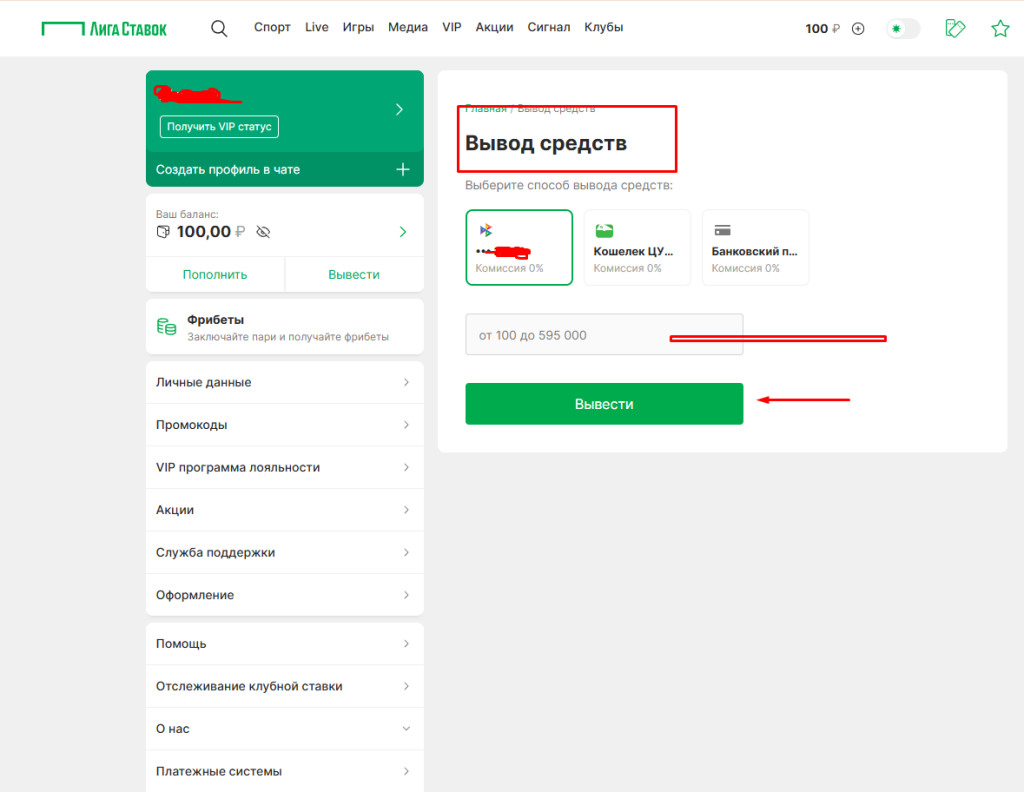Open the VIP menu item

[x=452, y=27]
